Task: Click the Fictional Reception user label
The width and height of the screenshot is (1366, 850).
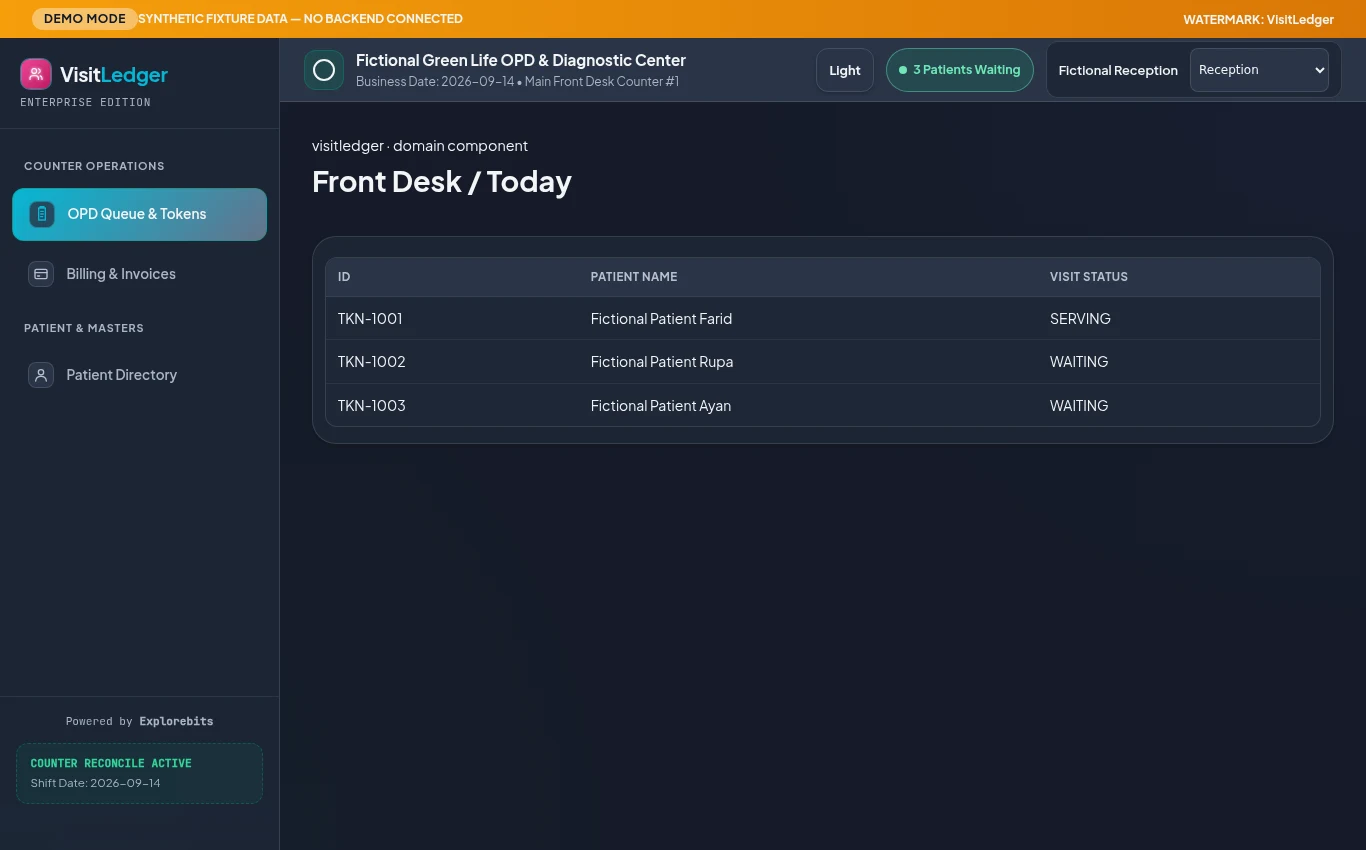Action: tap(1118, 70)
